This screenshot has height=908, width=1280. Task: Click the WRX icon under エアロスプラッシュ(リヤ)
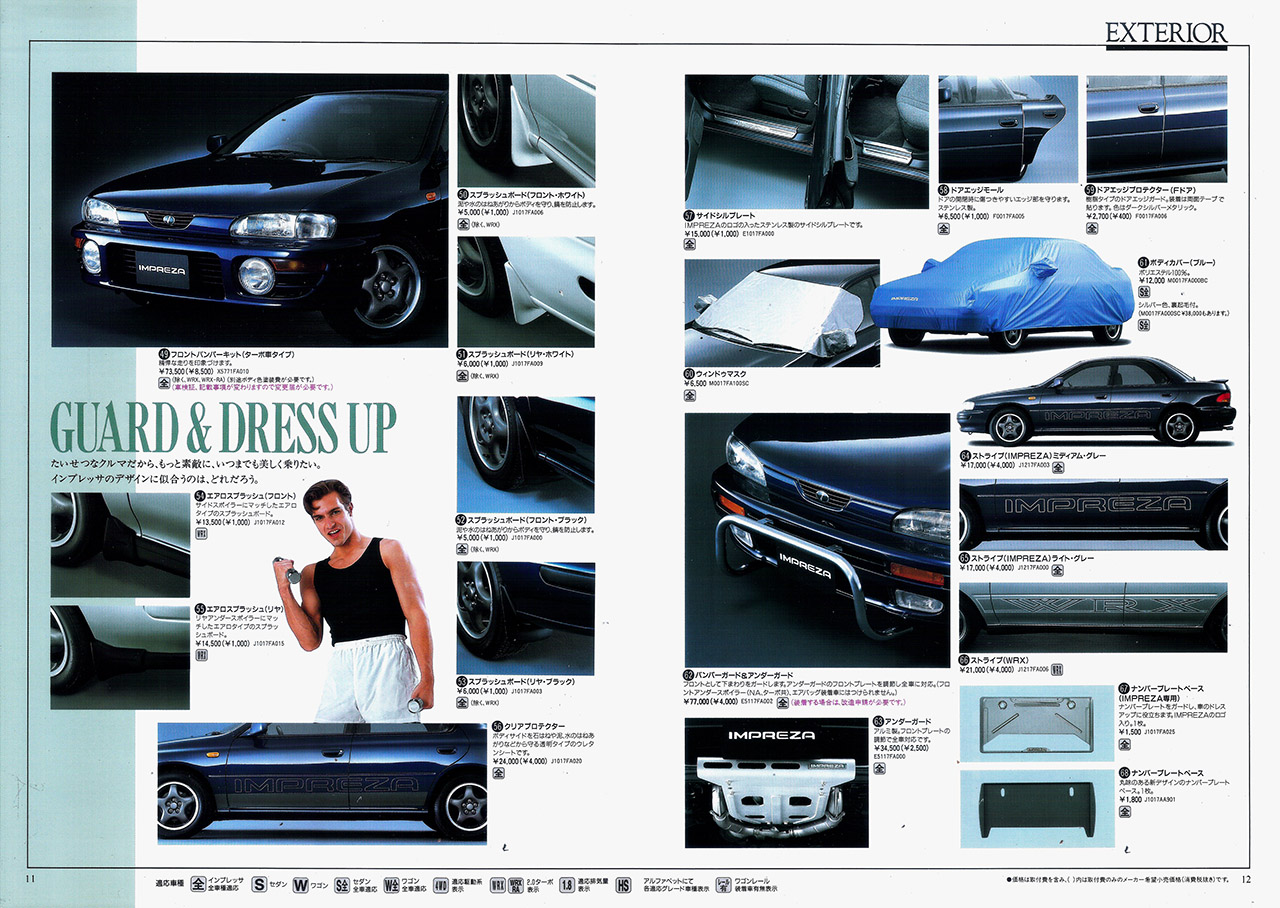tap(200, 655)
